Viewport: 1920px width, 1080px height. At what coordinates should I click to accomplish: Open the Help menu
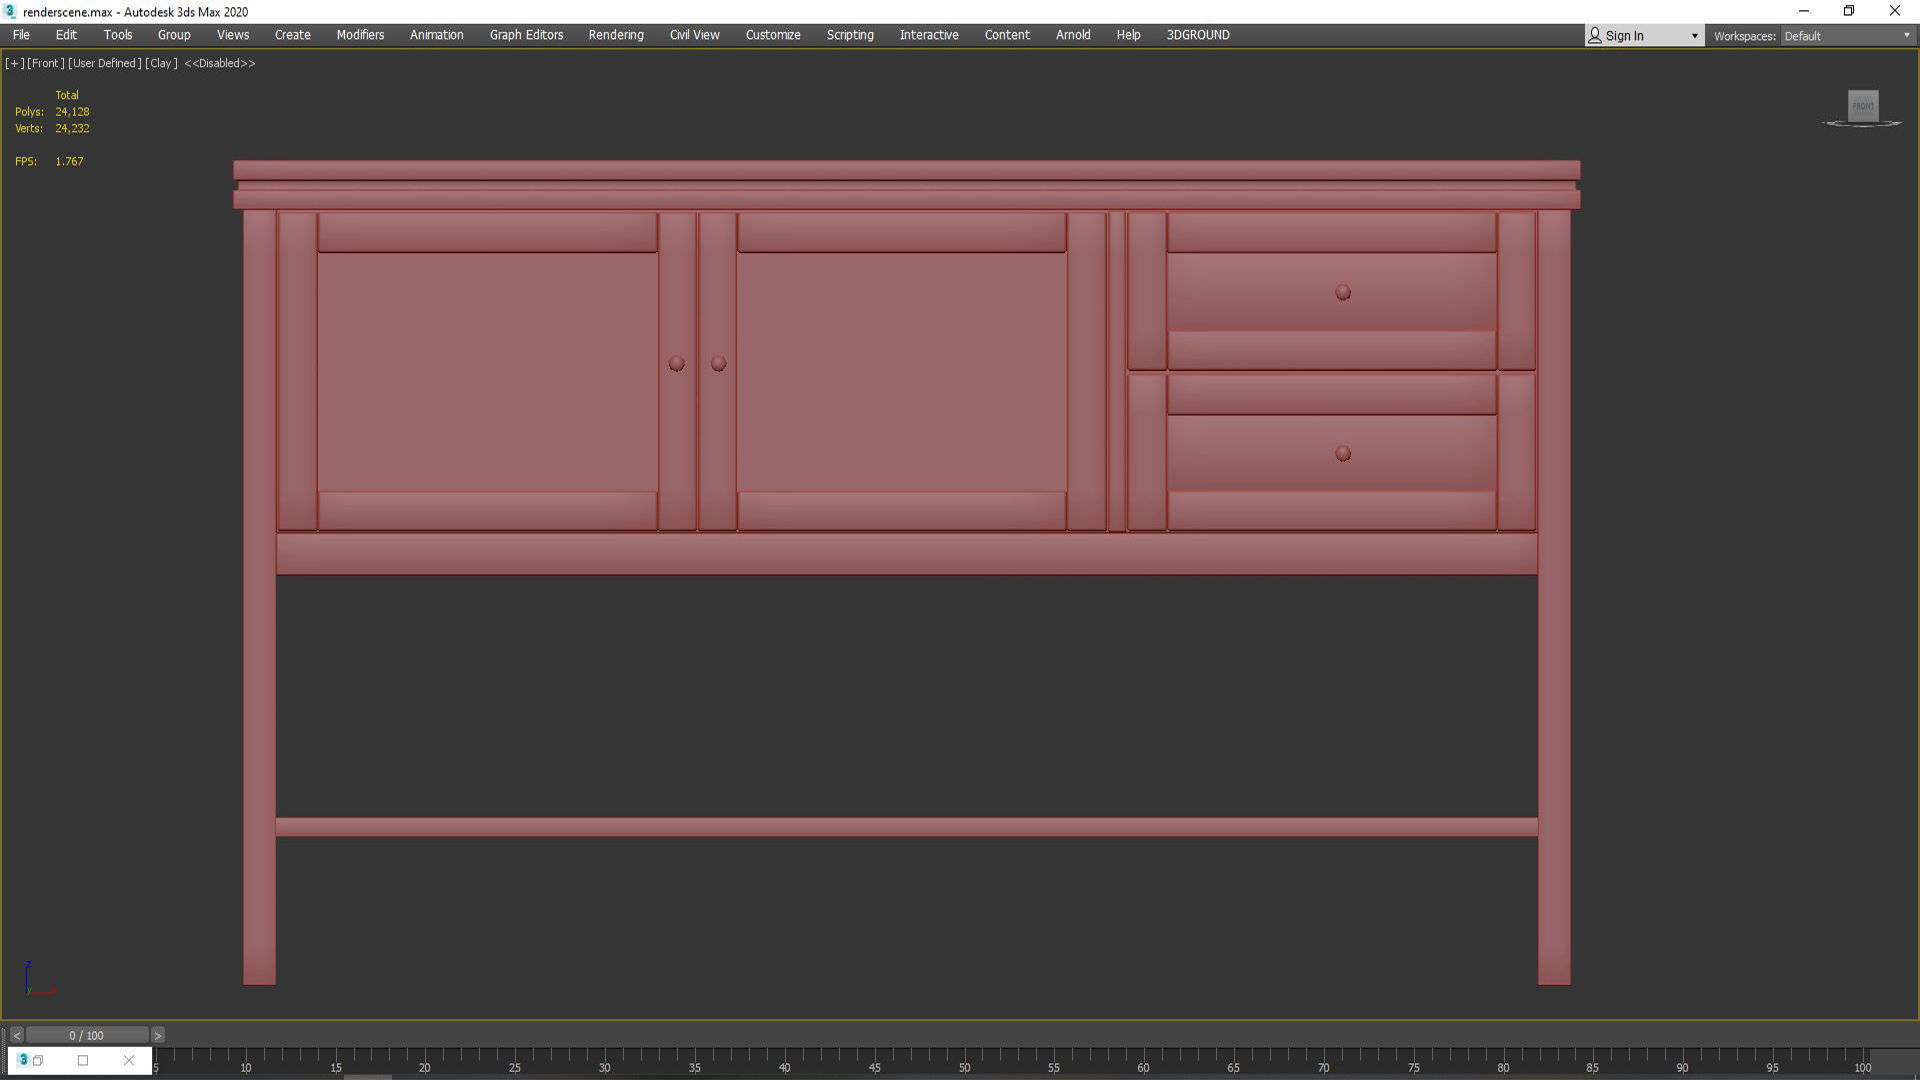1128,35
